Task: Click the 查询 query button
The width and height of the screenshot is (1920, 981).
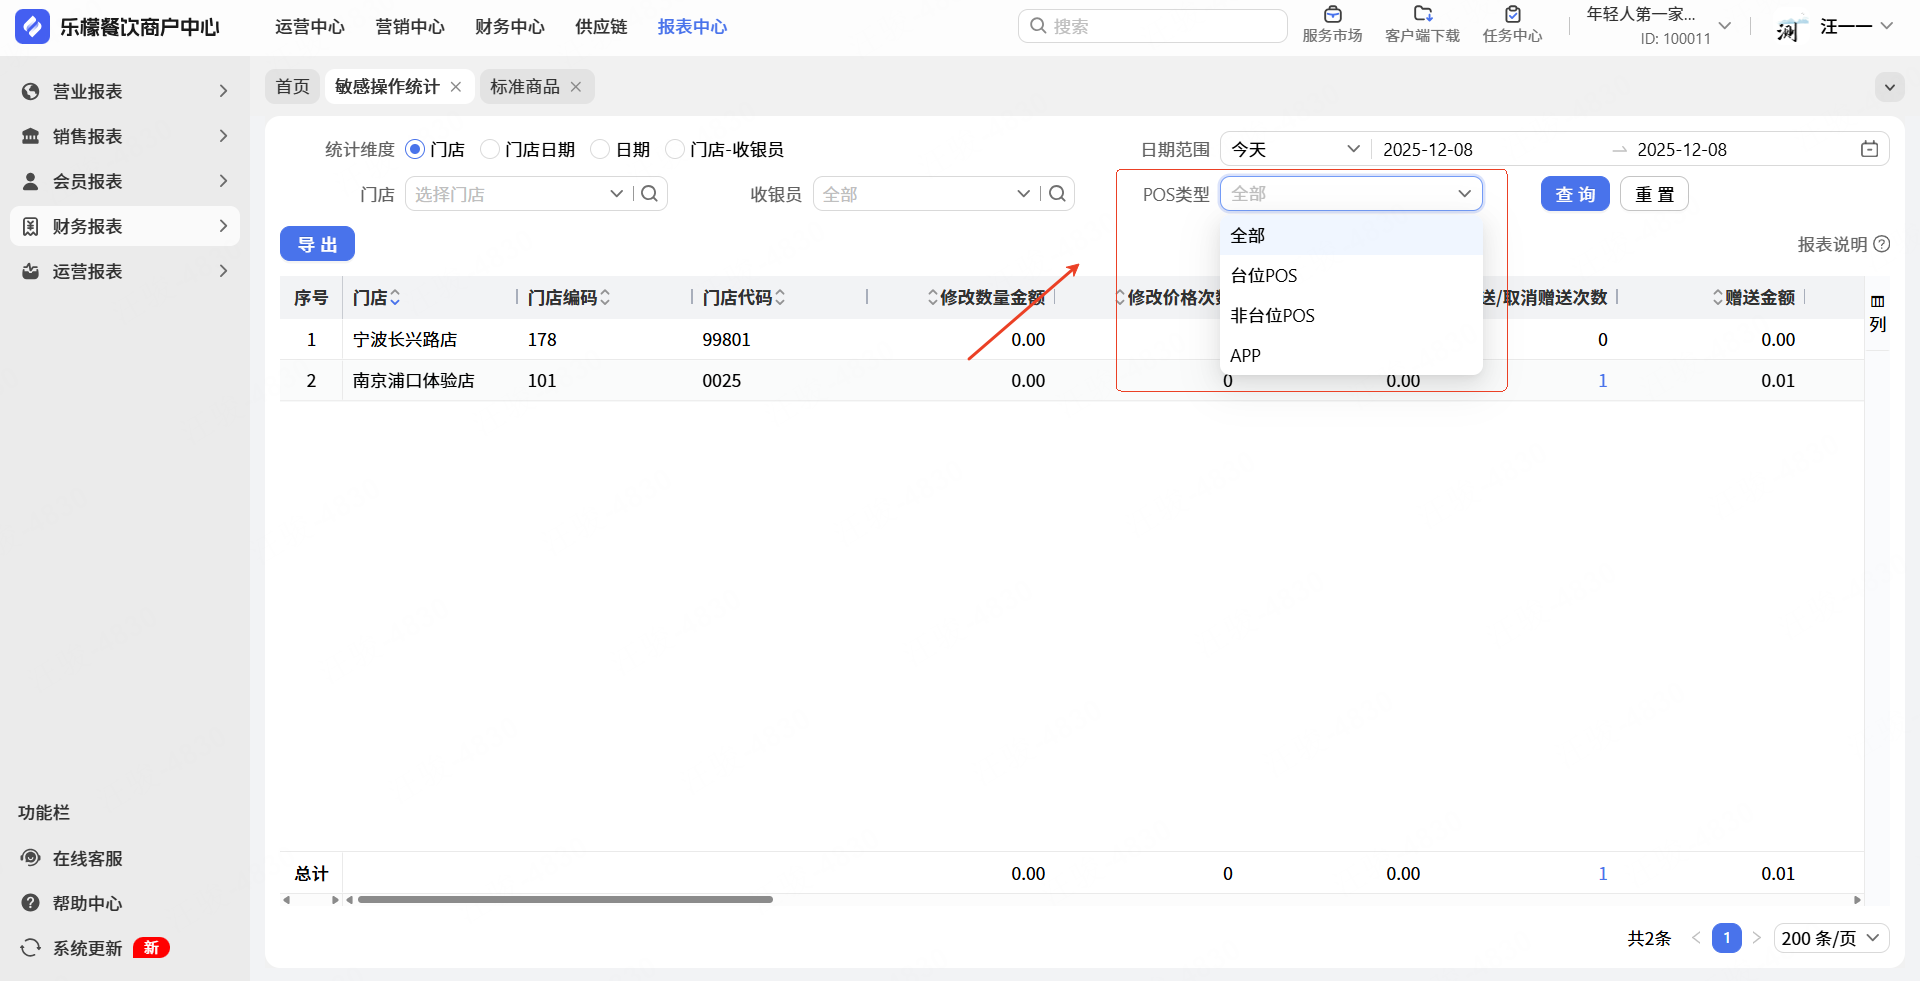Action: (x=1574, y=194)
